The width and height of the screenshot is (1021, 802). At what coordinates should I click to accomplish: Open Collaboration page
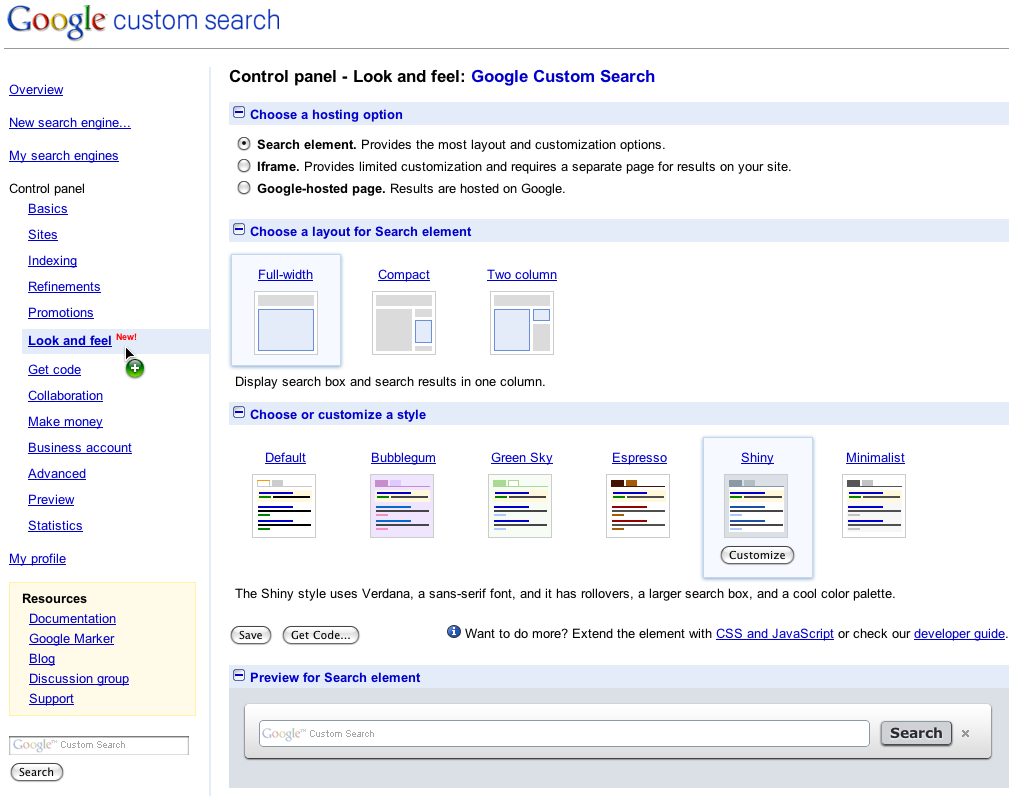point(65,396)
